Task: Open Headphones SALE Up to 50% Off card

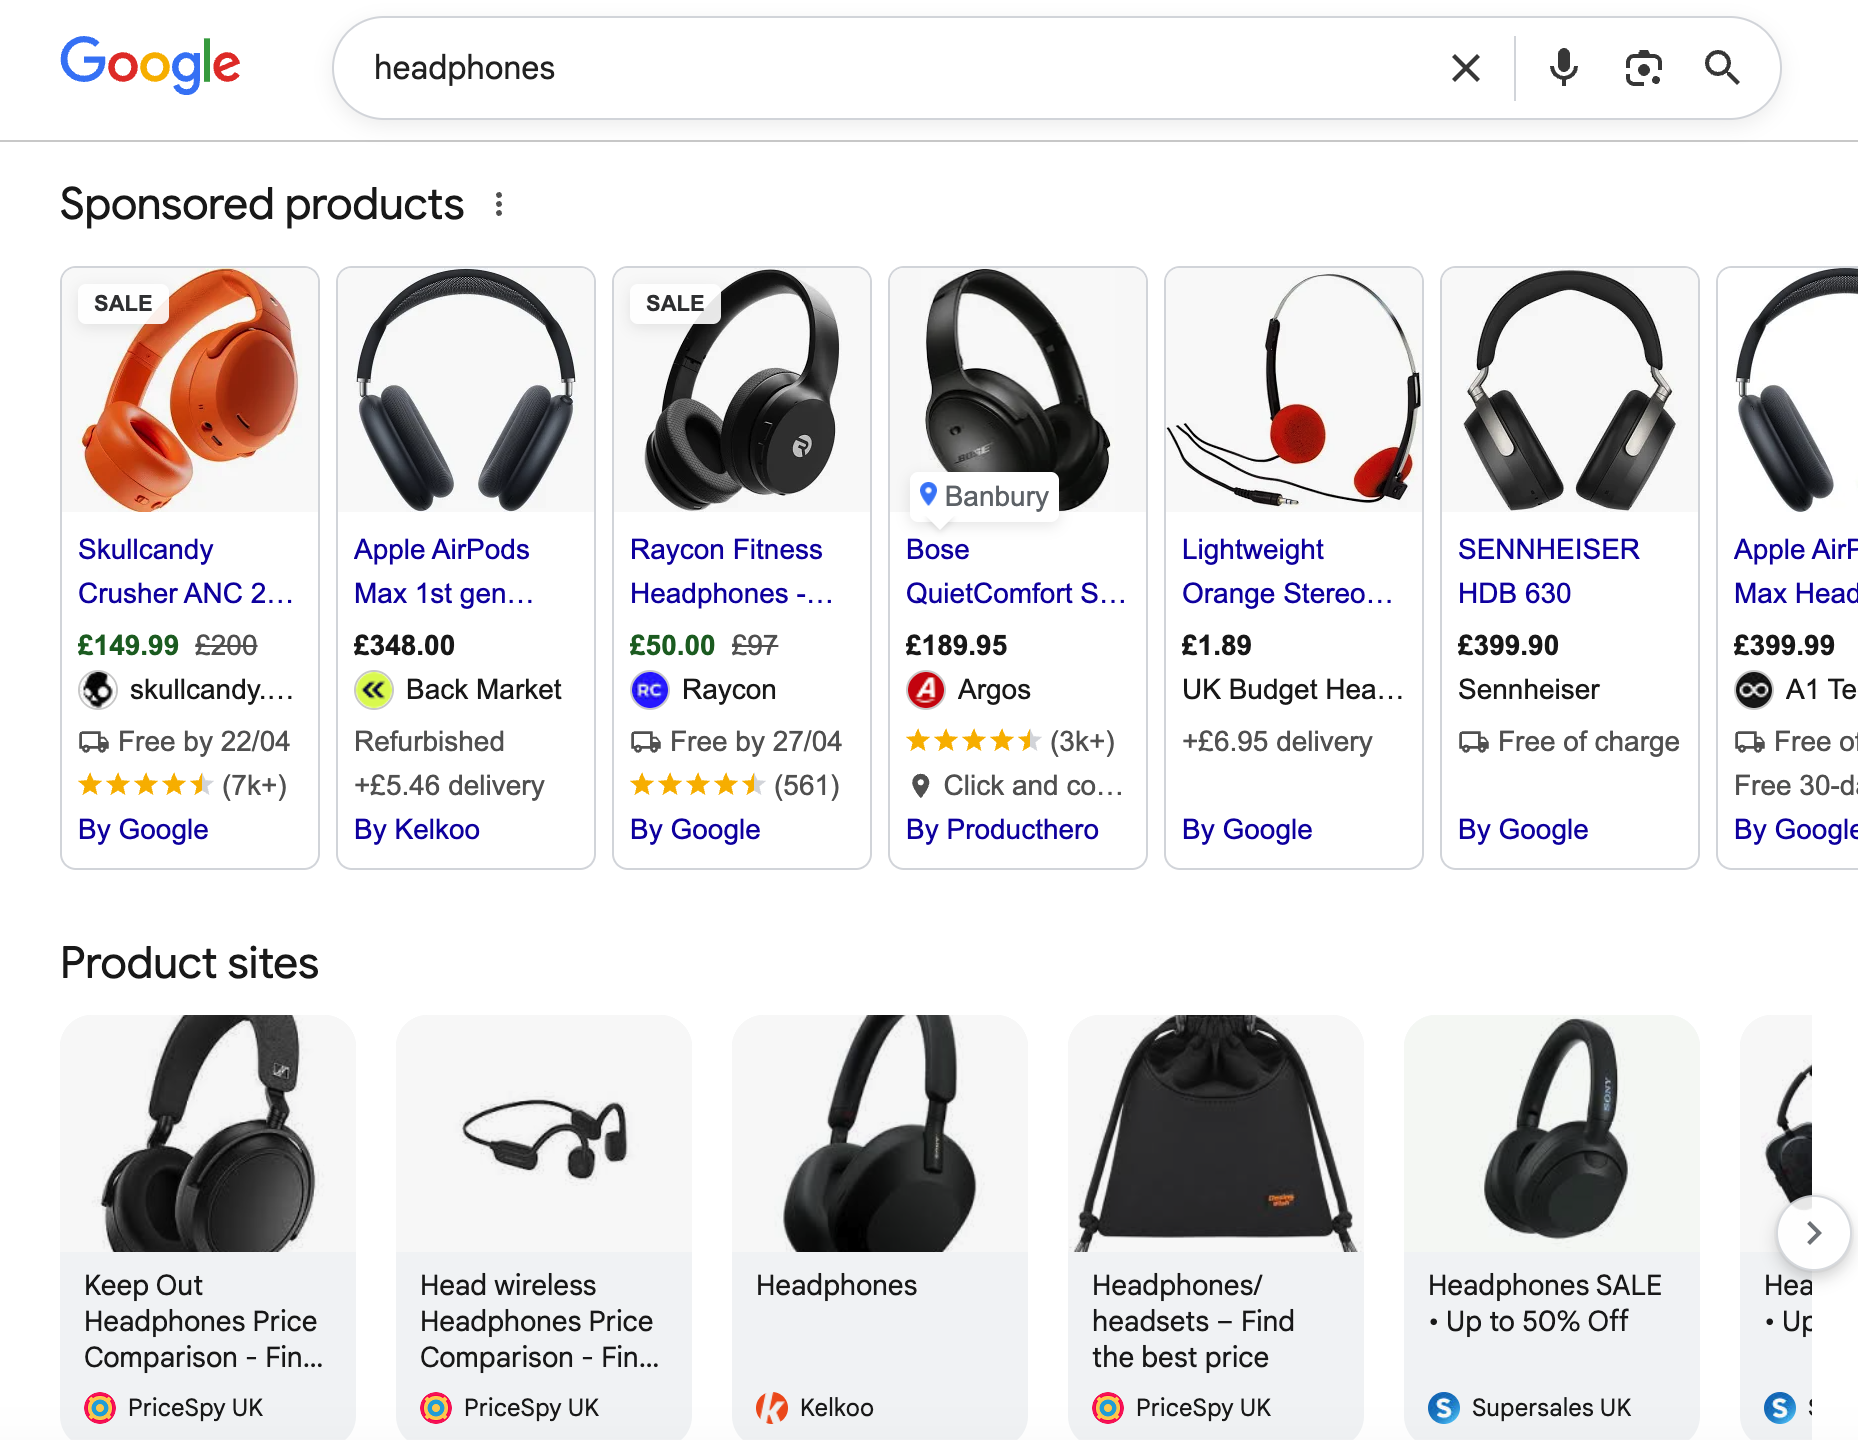Action: click(x=1552, y=1228)
